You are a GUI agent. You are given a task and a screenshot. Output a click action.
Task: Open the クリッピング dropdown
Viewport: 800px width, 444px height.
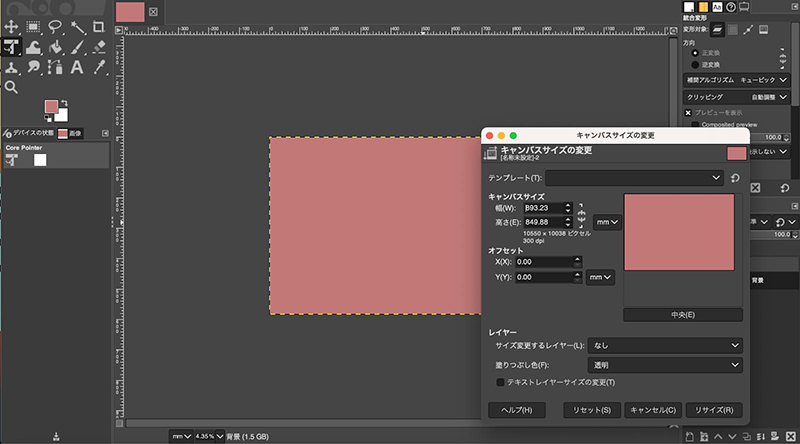737,97
